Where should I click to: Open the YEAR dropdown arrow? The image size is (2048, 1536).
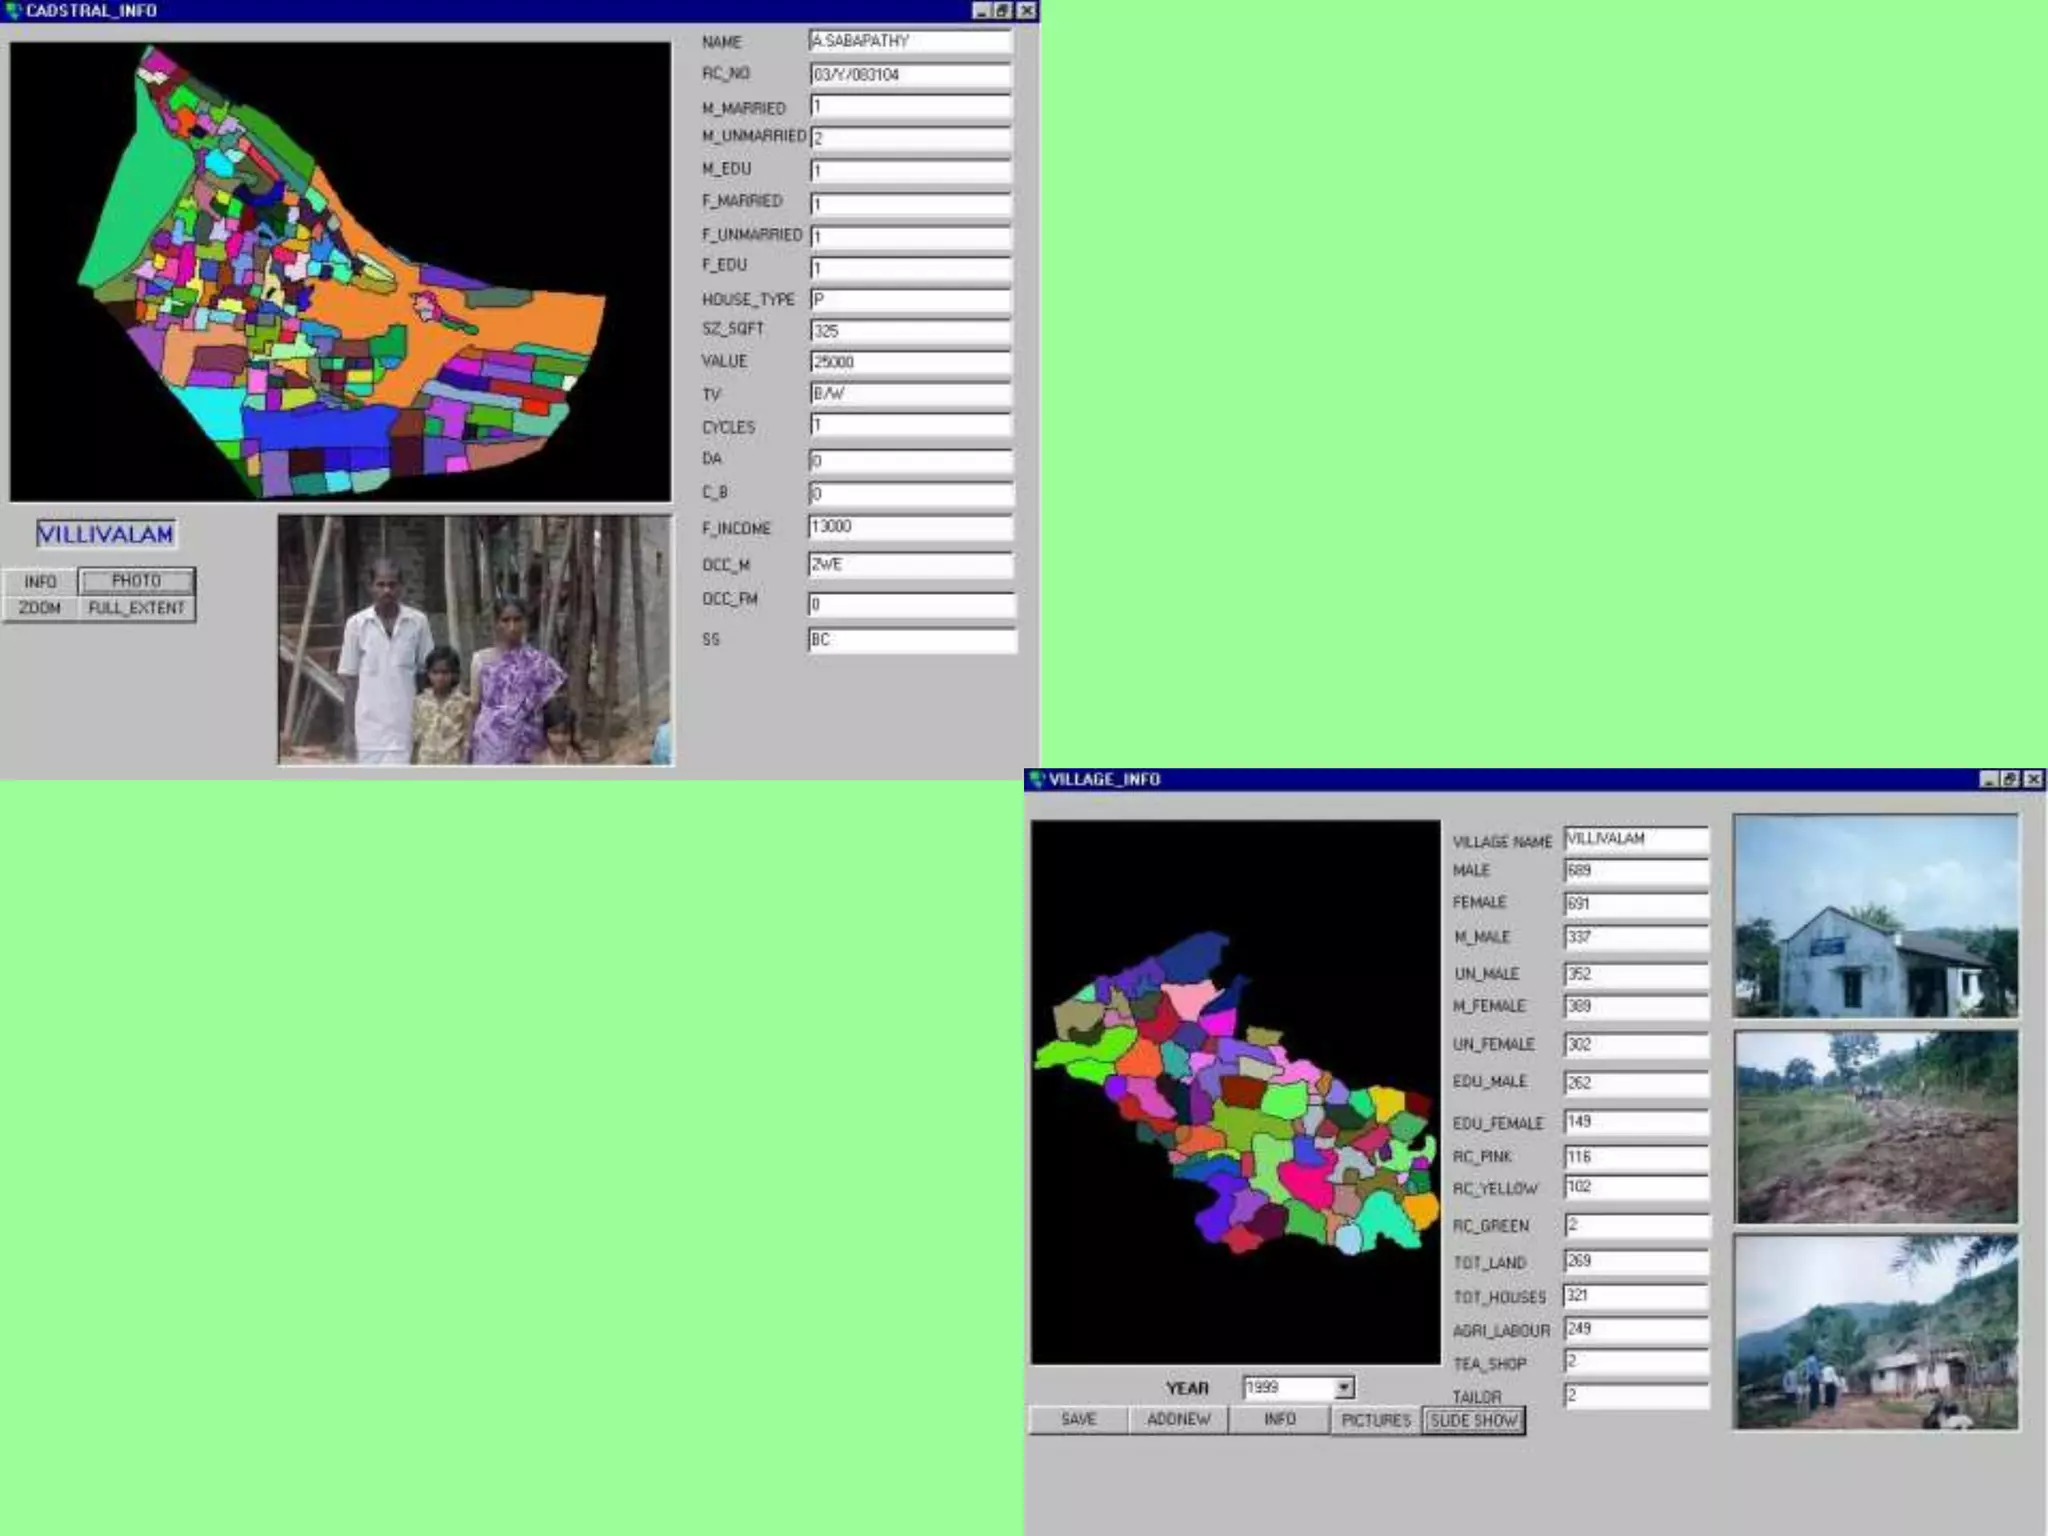(x=1344, y=1387)
